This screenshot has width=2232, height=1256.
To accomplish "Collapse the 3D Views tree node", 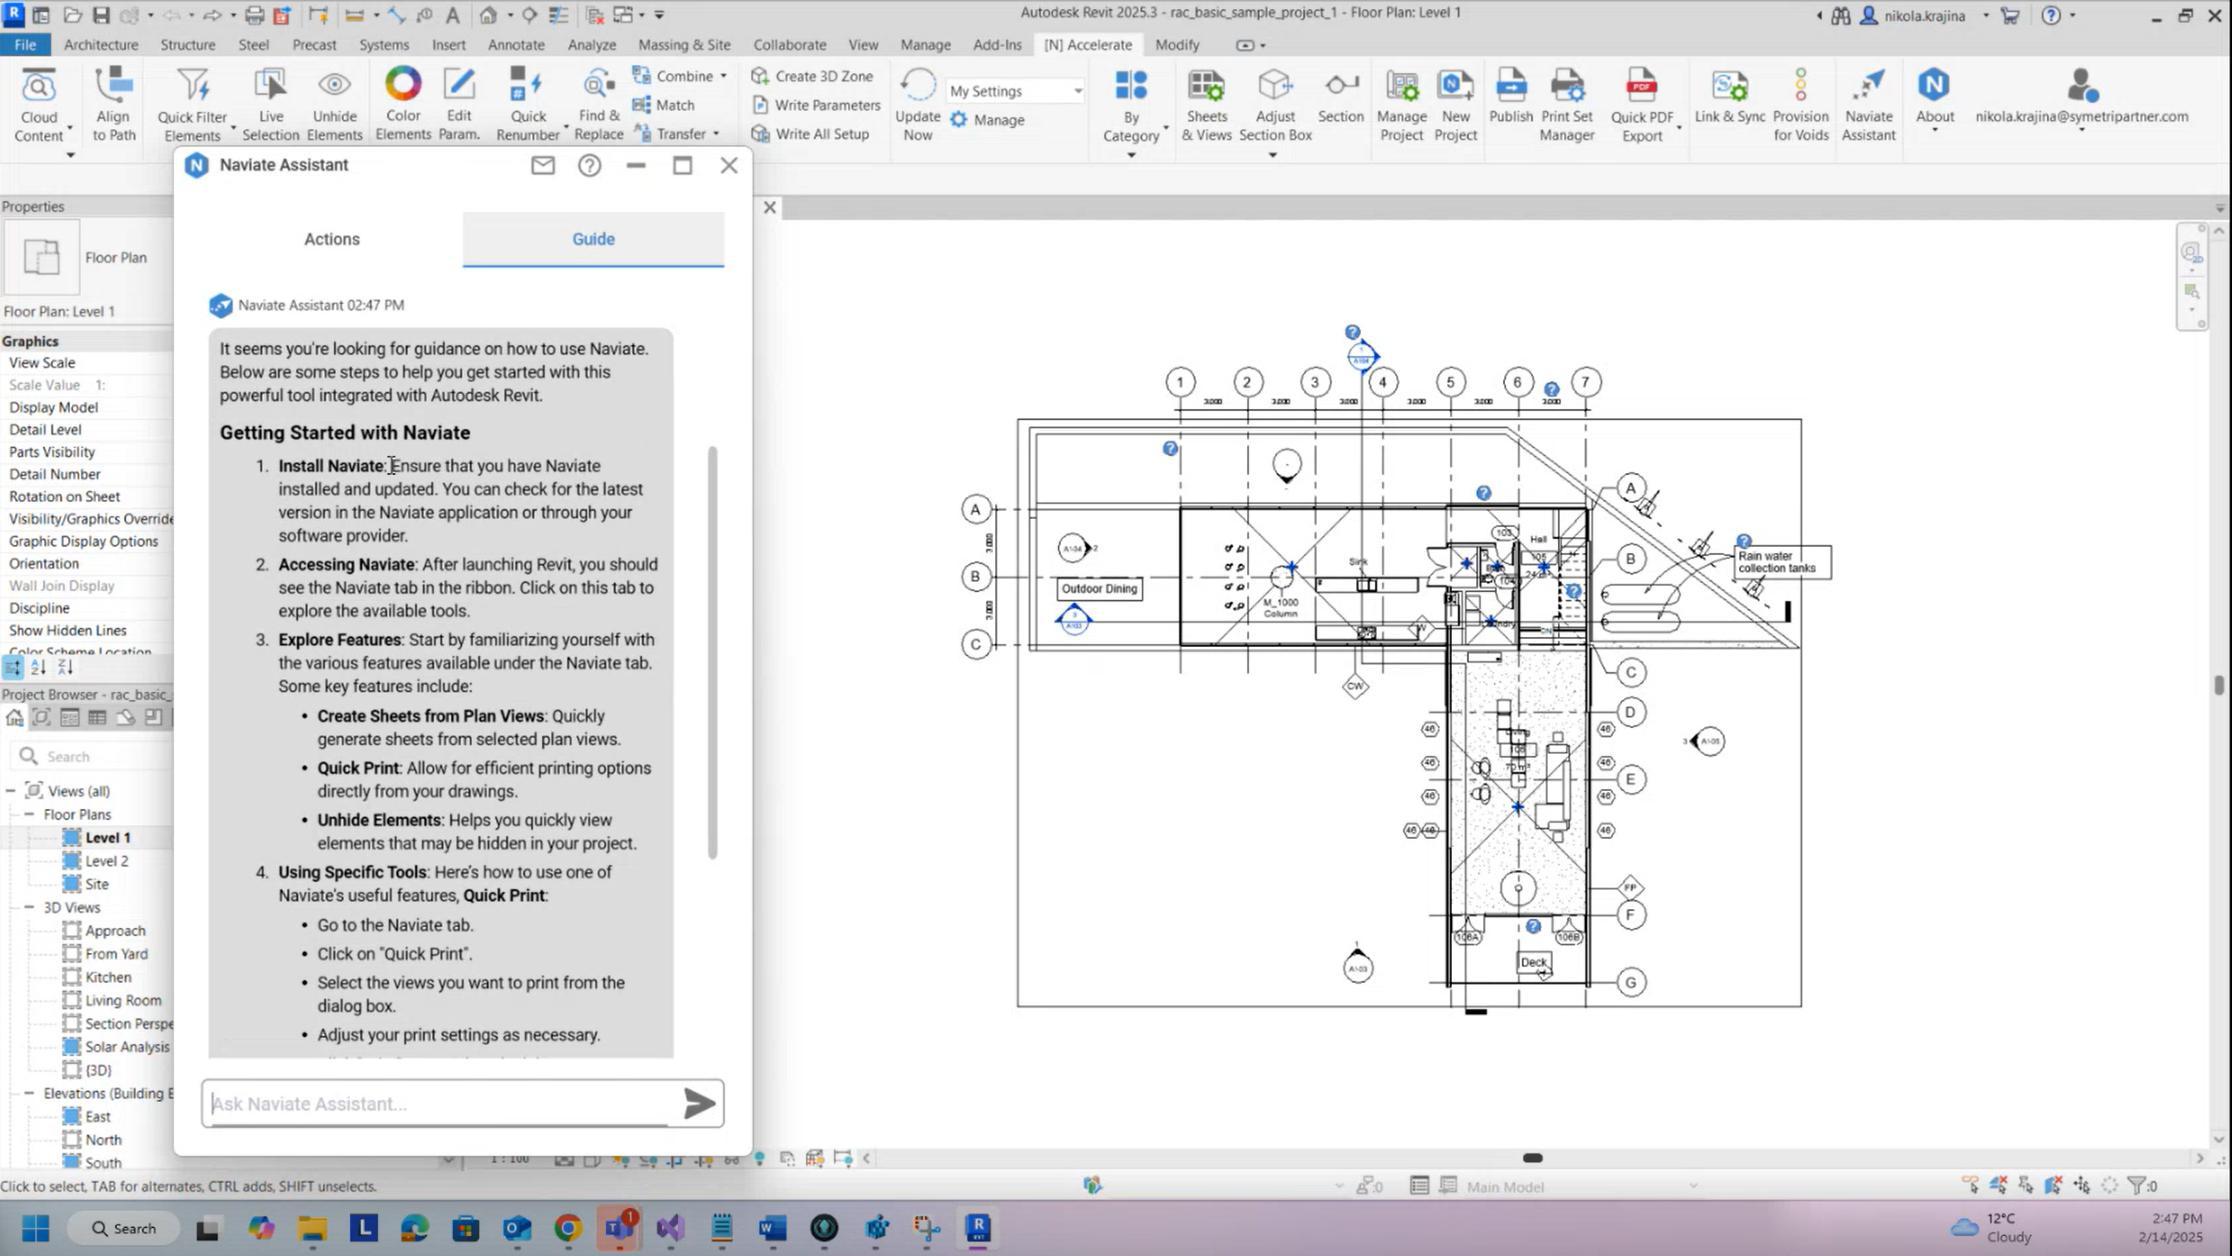I will pyautogui.click(x=29, y=907).
